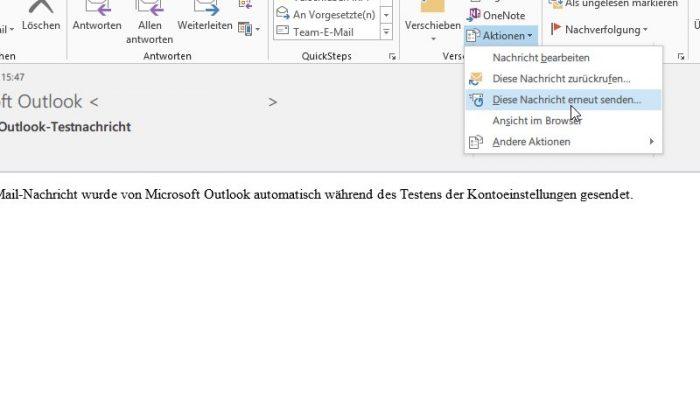Click the Andere Aktionen icon
This screenshot has height=400, width=700.
(x=476, y=142)
